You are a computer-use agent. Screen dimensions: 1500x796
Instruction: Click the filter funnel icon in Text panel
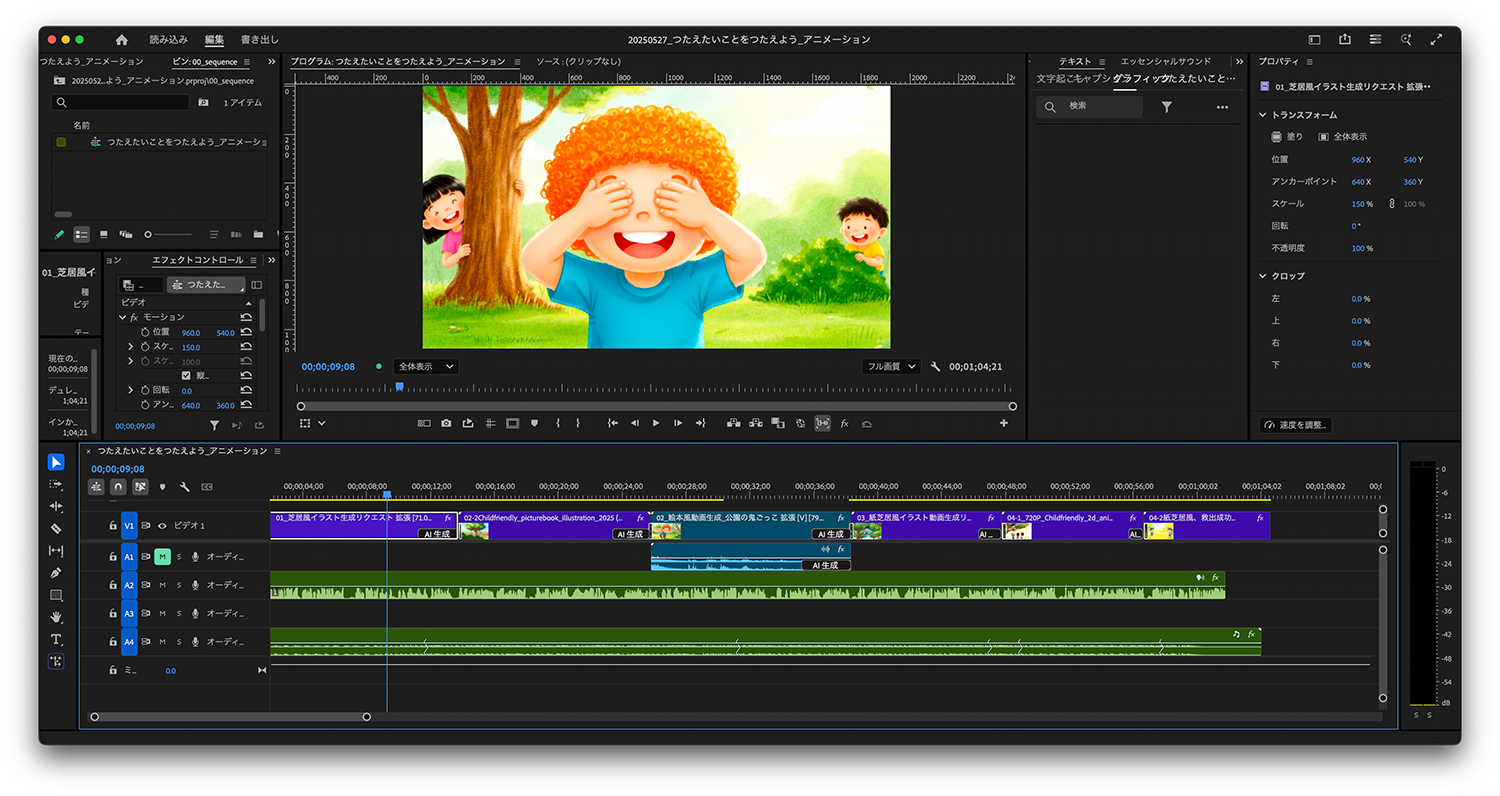[x=1166, y=107]
